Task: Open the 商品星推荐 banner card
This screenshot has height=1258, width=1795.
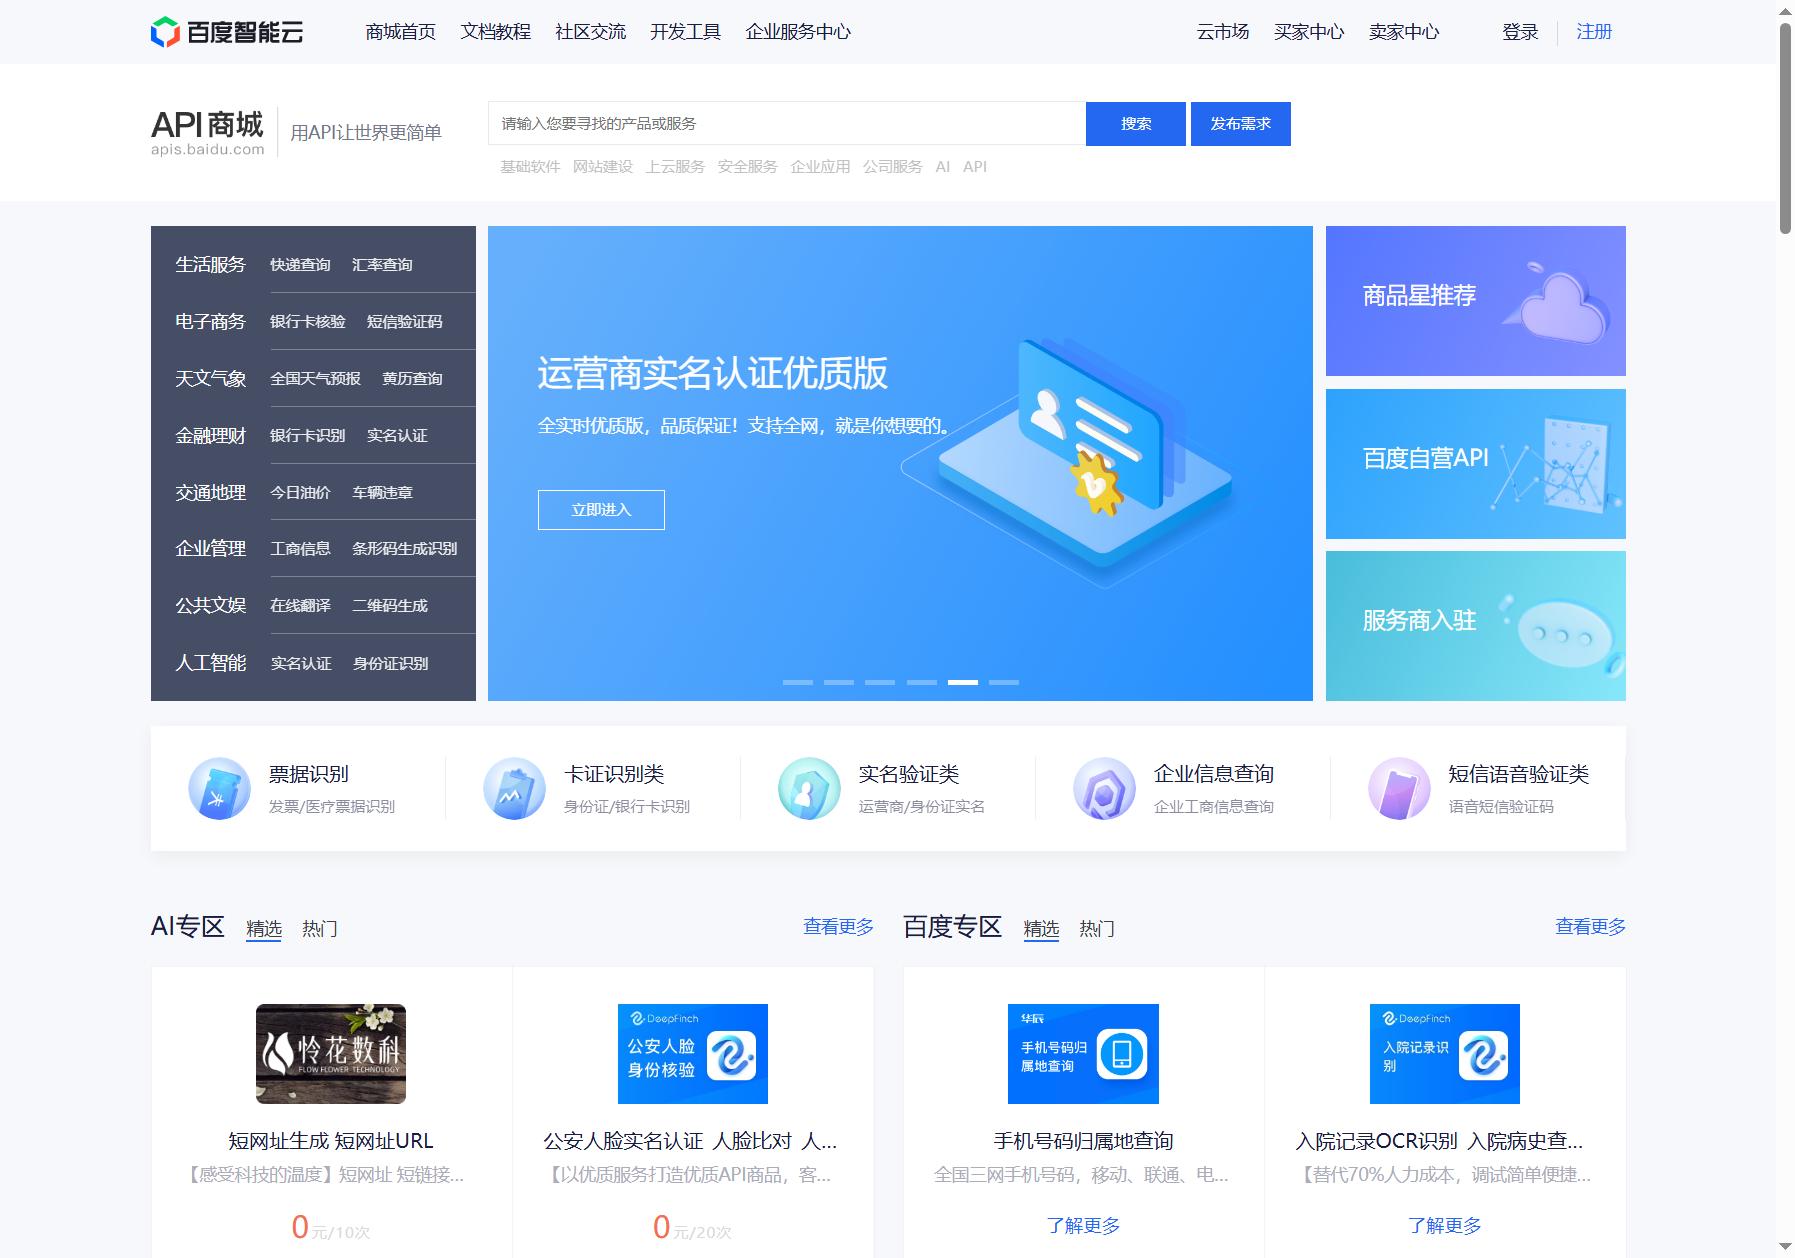Action: coord(1476,301)
